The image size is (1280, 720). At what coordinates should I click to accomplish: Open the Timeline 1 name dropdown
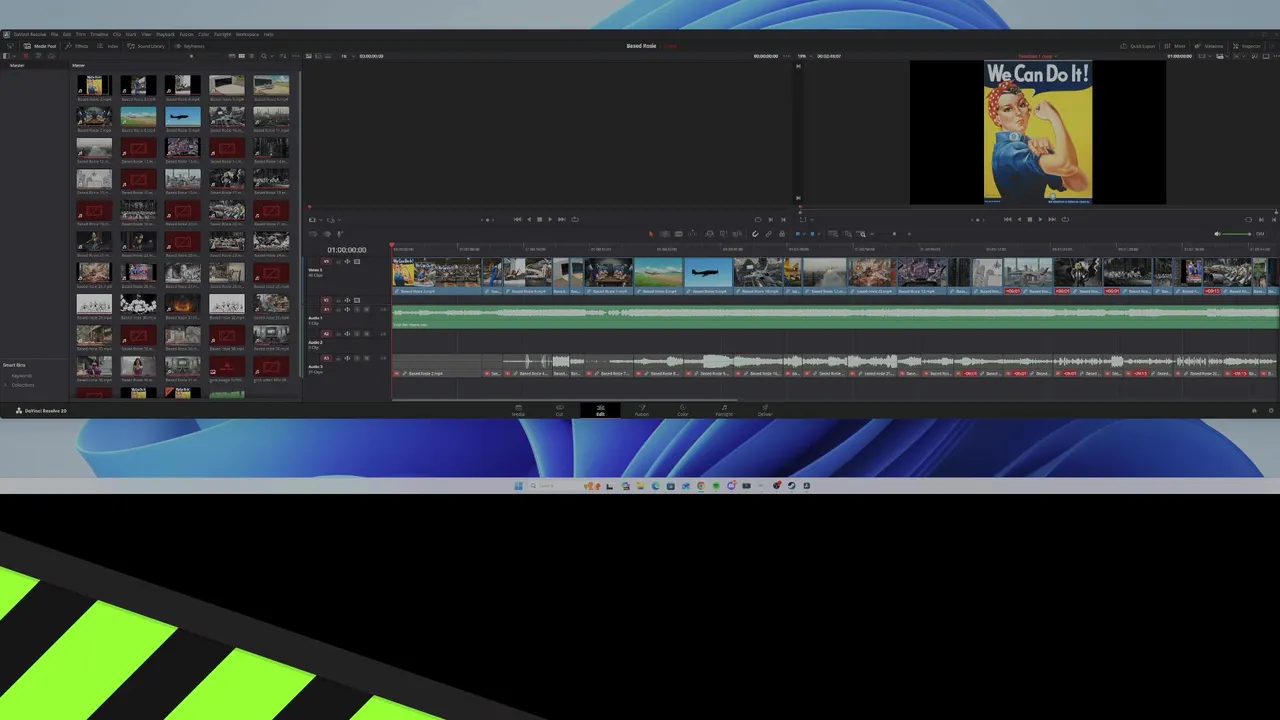coord(1038,56)
